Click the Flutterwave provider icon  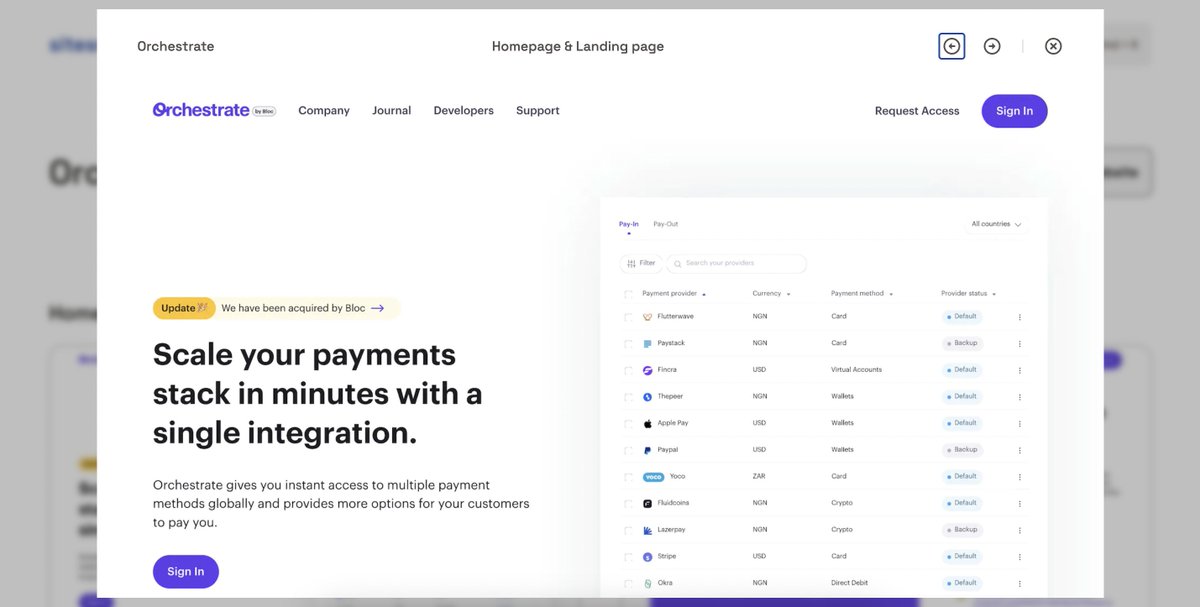click(x=648, y=317)
